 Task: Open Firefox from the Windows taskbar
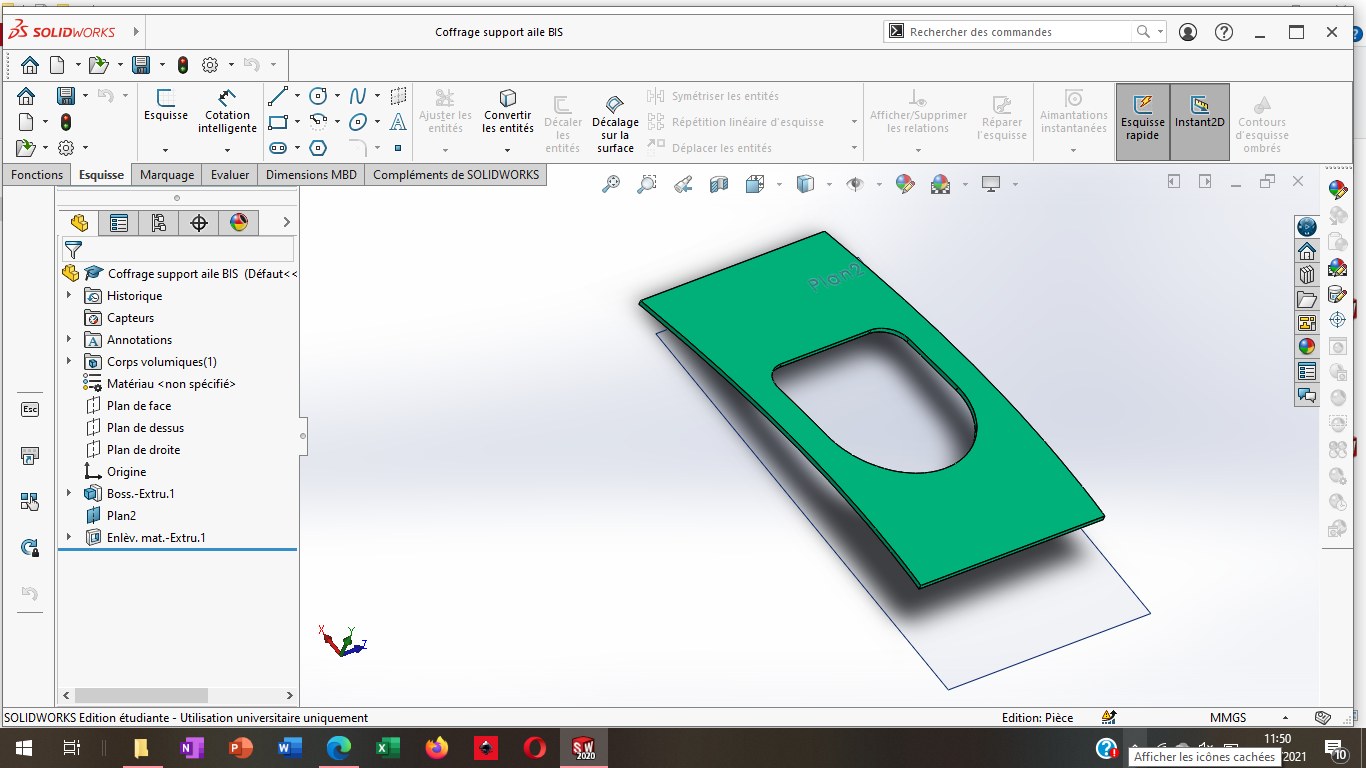[436, 748]
